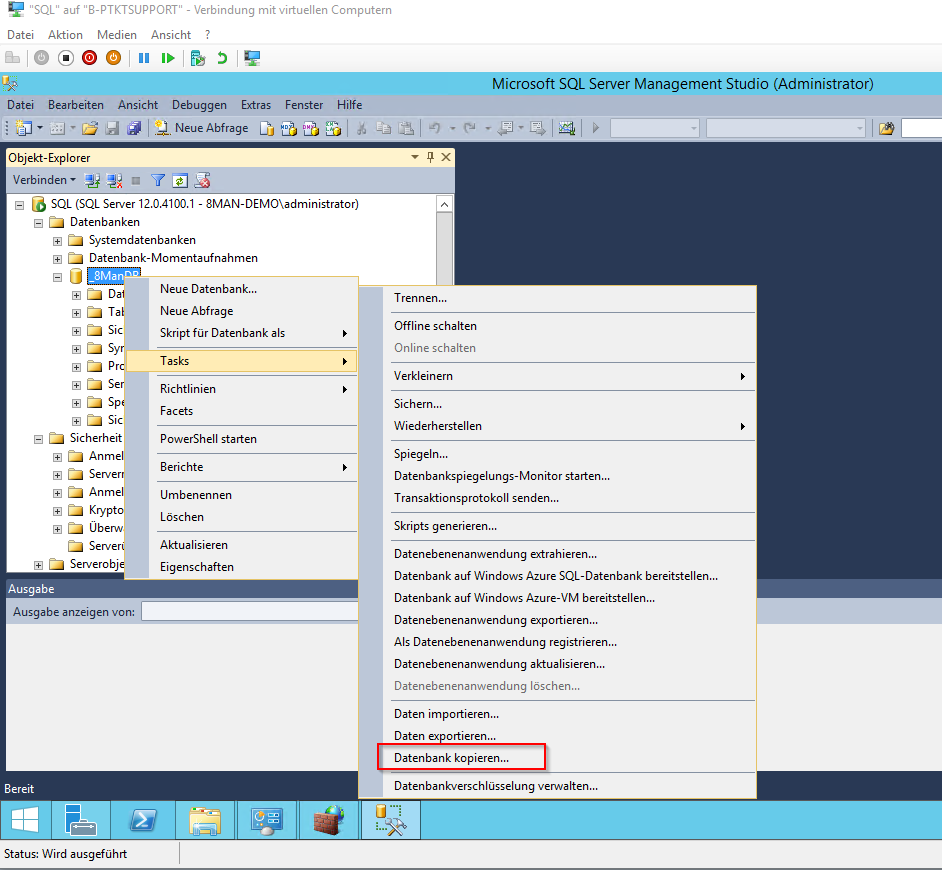
Task: Click the Object Explorer refresh icon
Action: (180, 181)
